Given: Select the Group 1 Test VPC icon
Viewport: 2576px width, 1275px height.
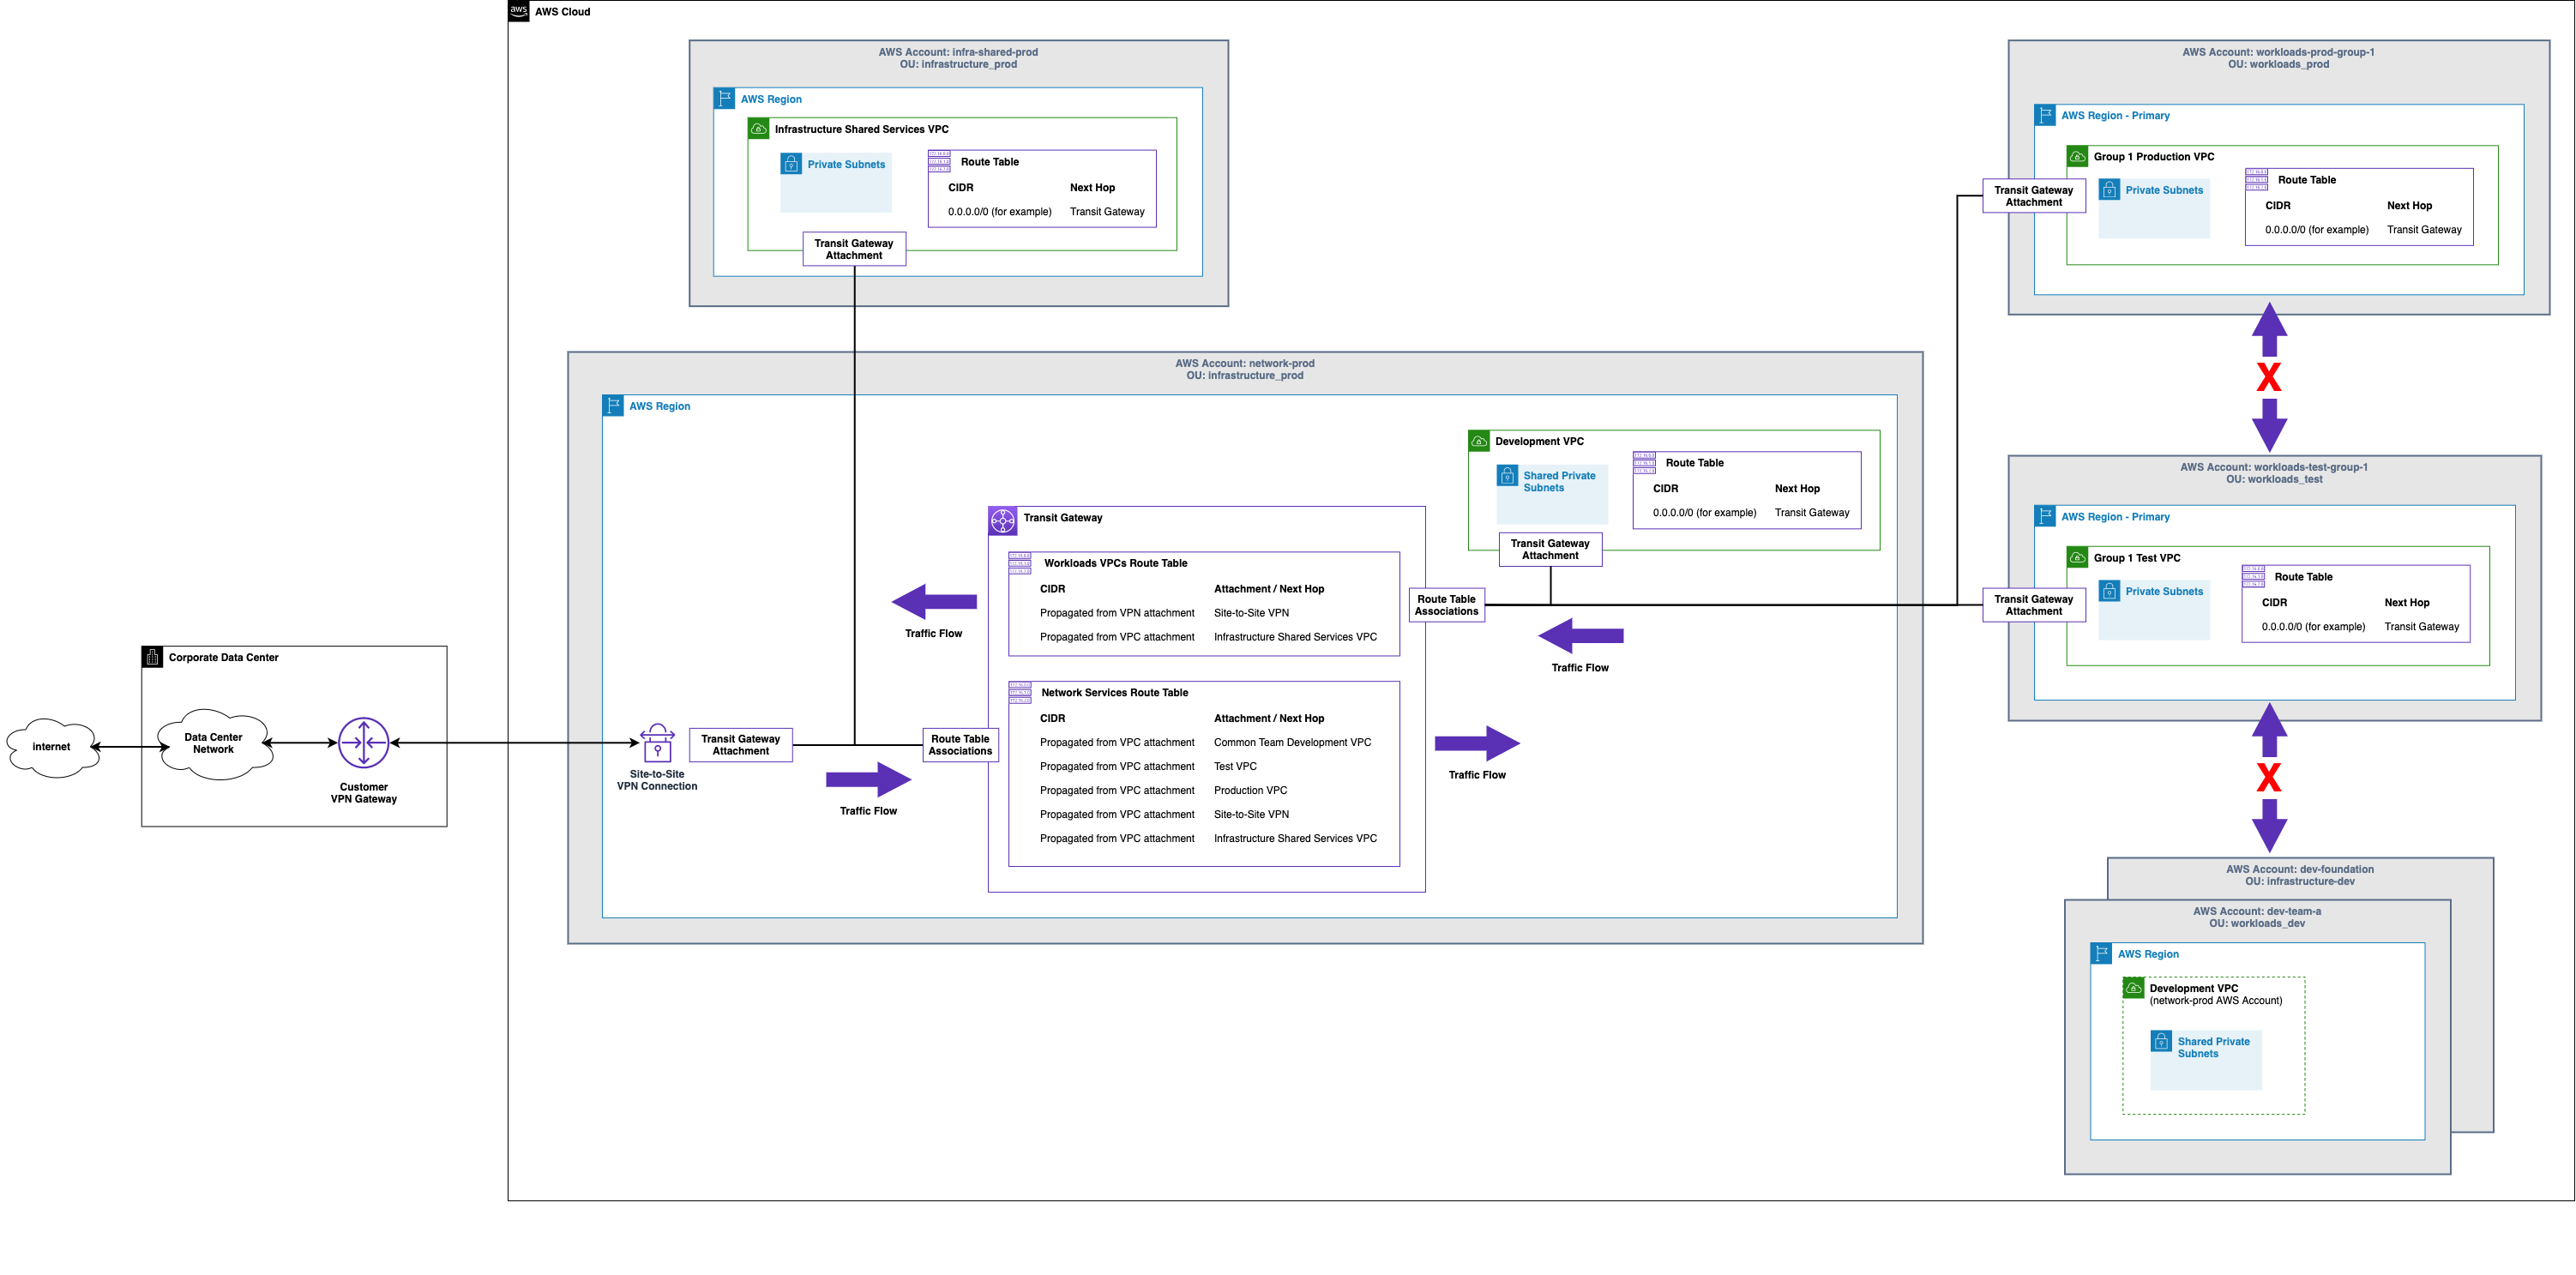Looking at the screenshot, I should pos(2077,558).
